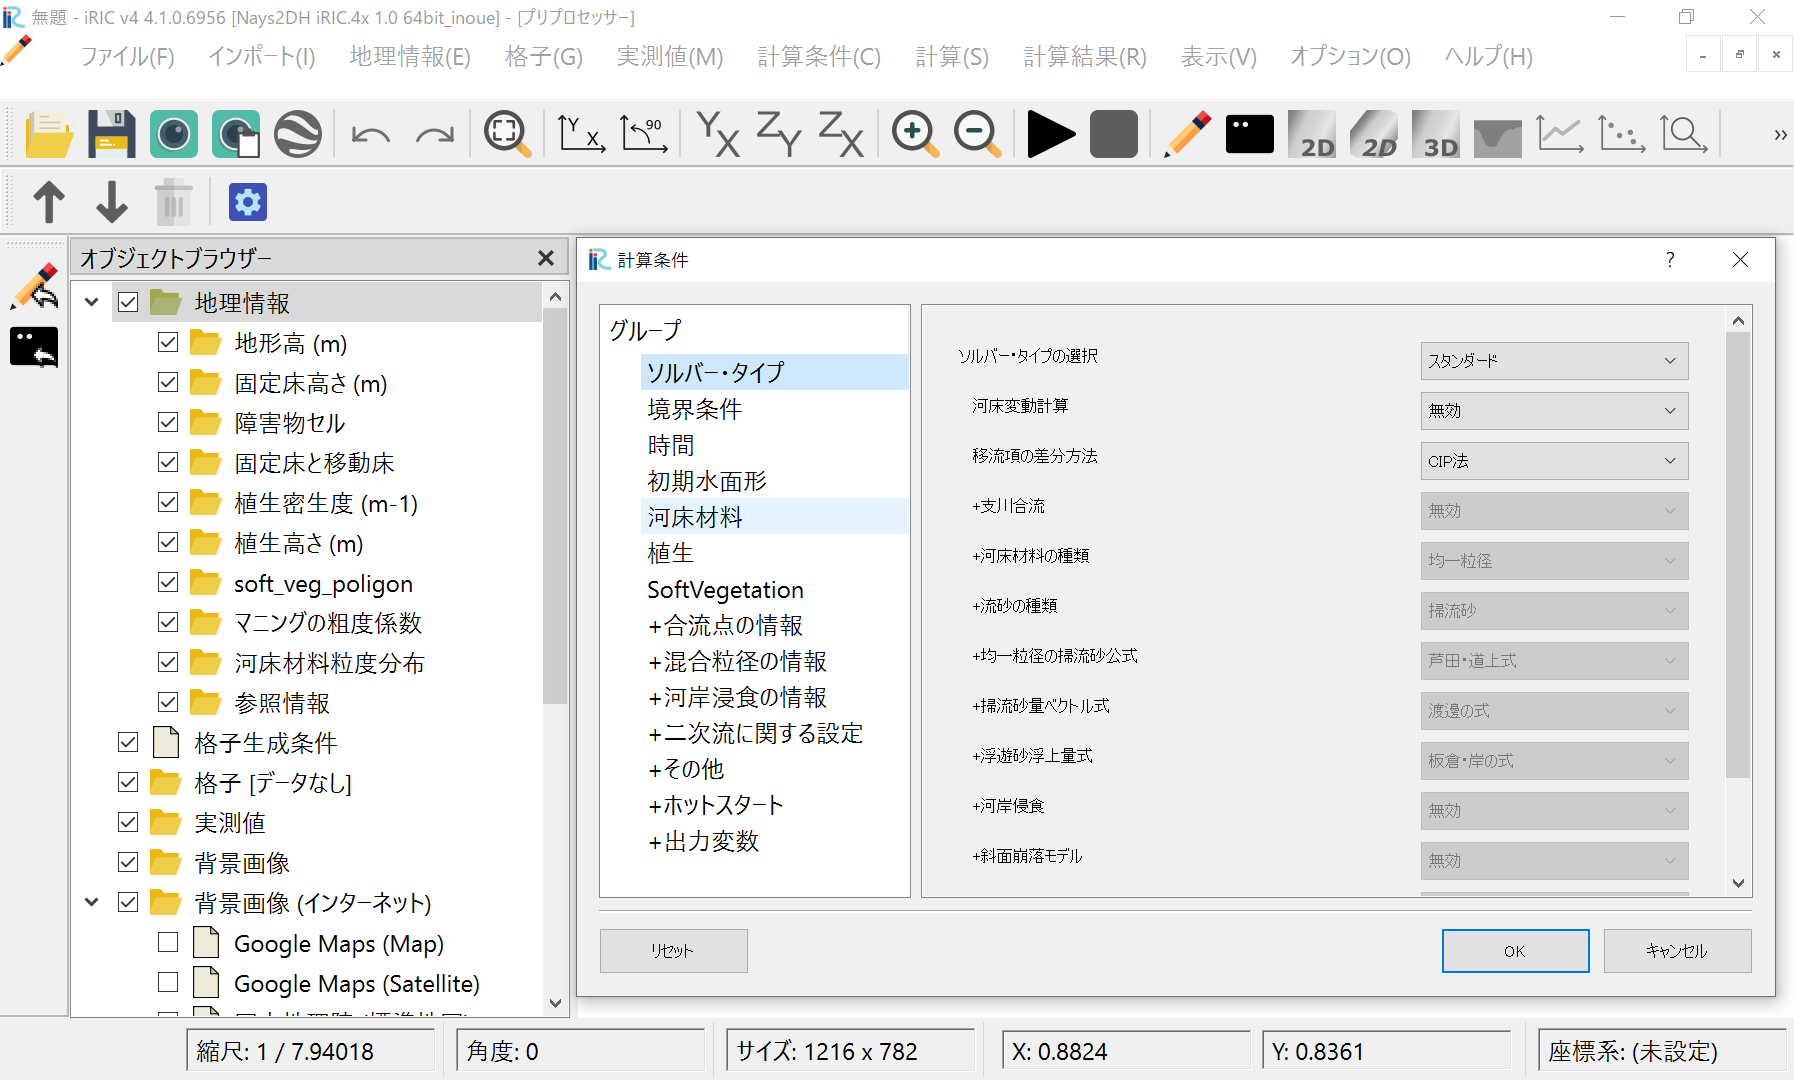Screen dimensions: 1794x1080
Task: Click the undo arrow icon
Action: [371, 134]
